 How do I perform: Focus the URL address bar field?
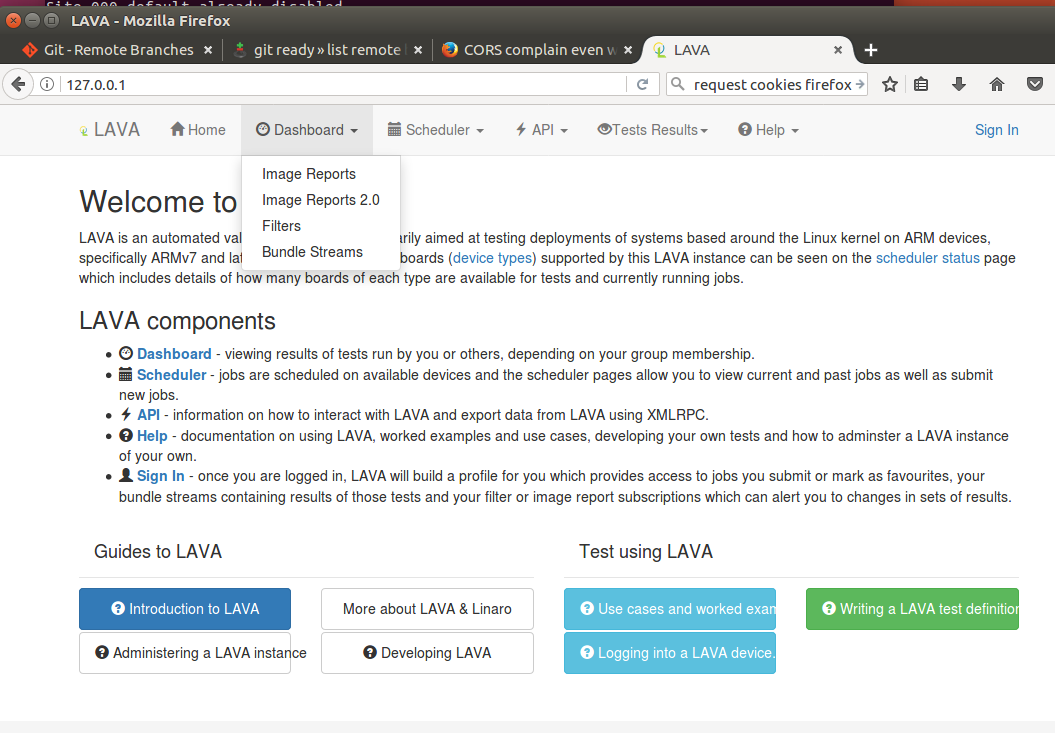pyautogui.click(x=340, y=85)
